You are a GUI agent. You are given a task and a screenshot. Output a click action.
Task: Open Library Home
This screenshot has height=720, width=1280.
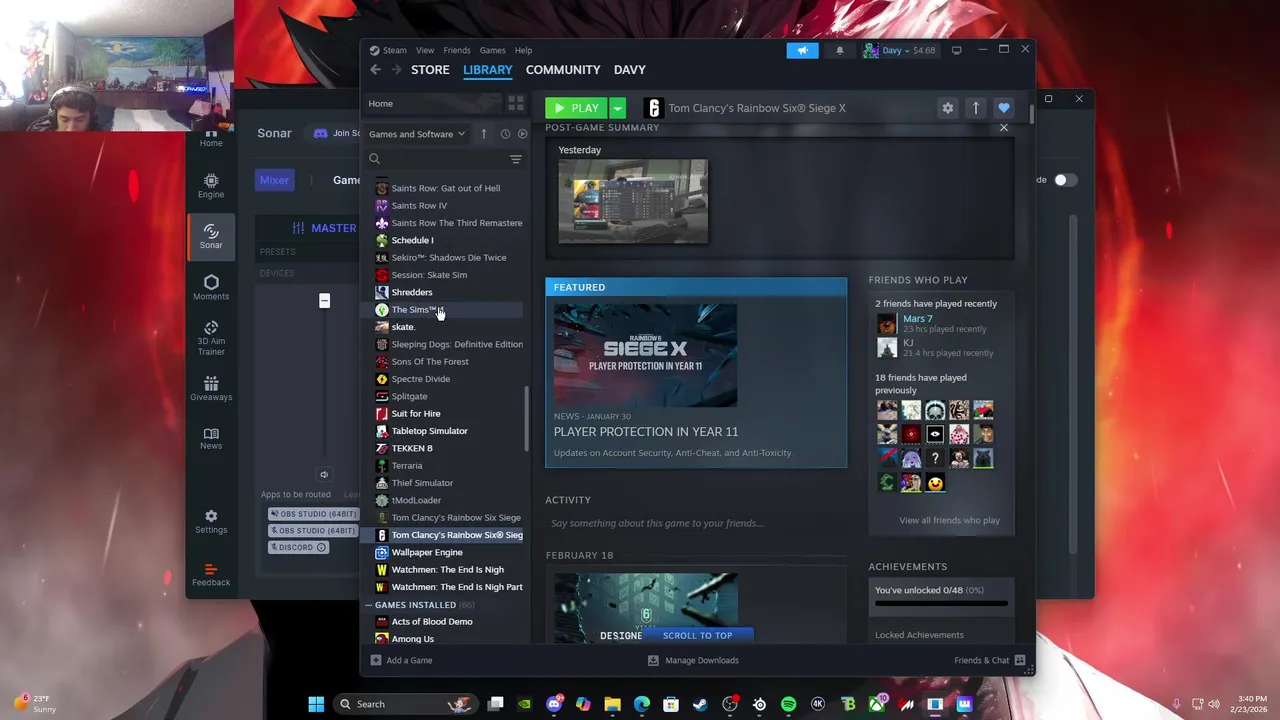[431, 104]
